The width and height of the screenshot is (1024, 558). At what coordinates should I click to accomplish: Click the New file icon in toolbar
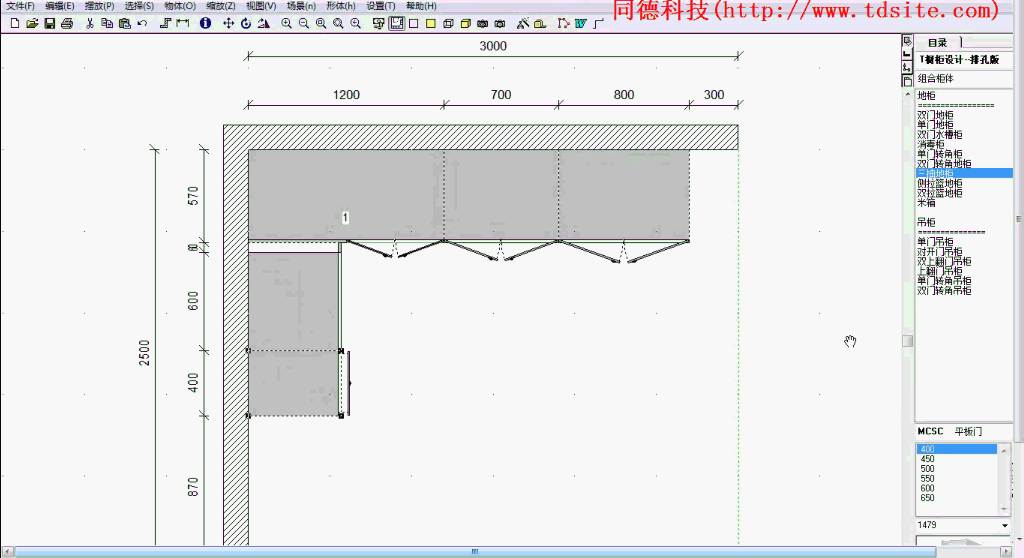click(x=14, y=23)
